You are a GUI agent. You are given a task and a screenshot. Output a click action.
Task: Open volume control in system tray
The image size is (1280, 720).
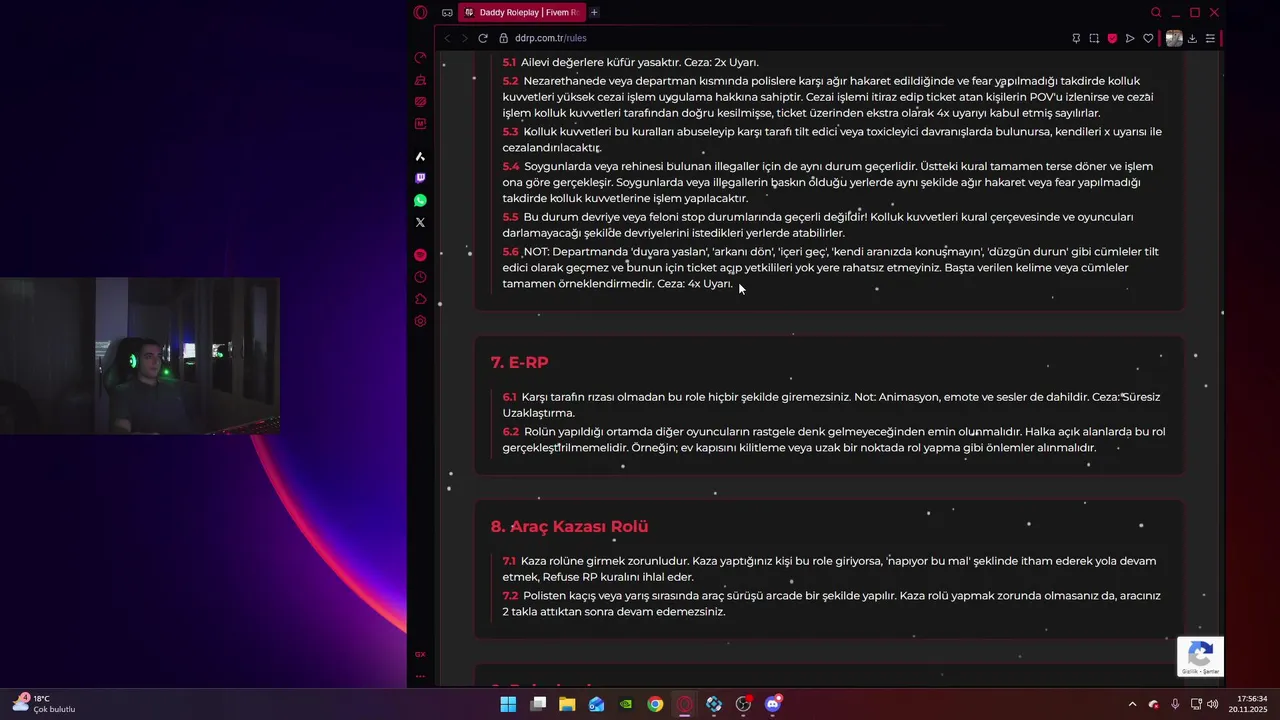tap(1213, 704)
